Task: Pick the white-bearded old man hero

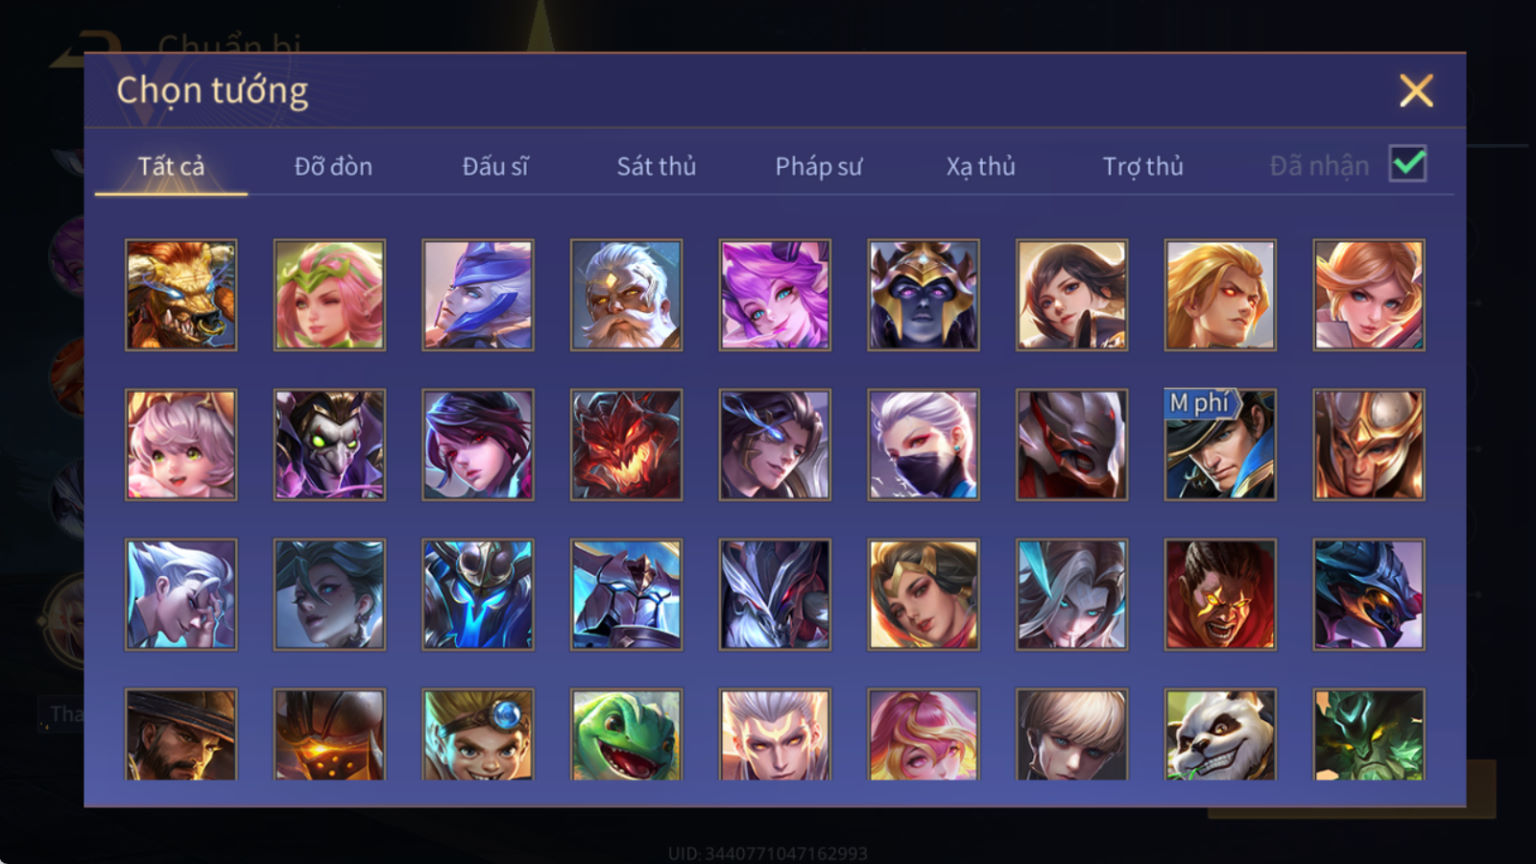Action: click(626, 295)
